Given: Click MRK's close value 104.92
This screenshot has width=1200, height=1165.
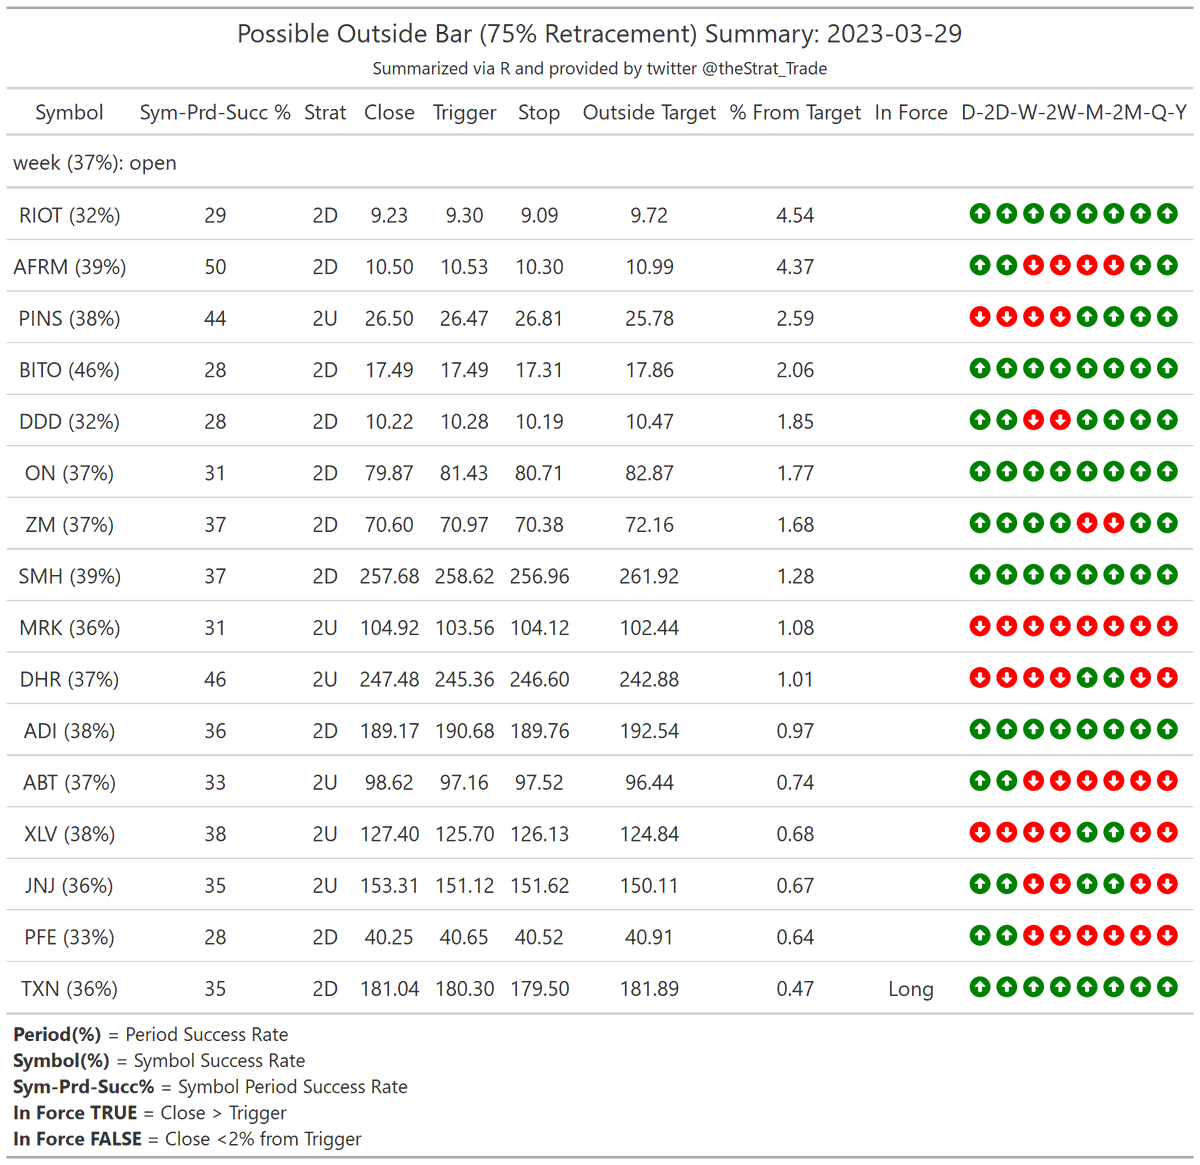Looking at the screenshot, I should pos(389,628).
